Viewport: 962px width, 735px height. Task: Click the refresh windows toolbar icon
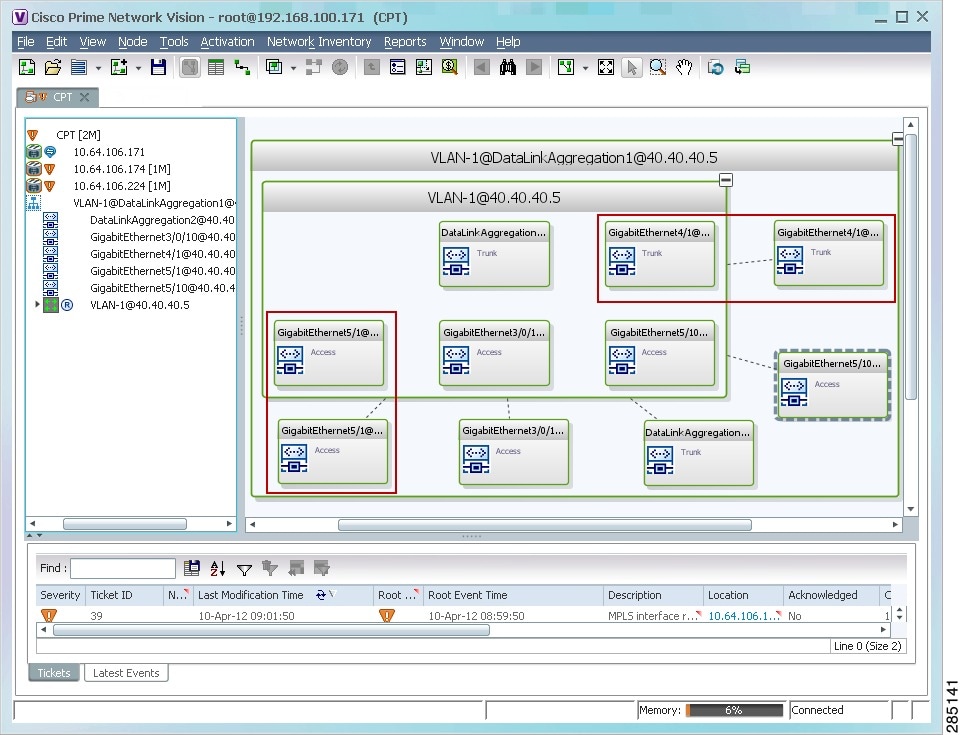[715, 67]
